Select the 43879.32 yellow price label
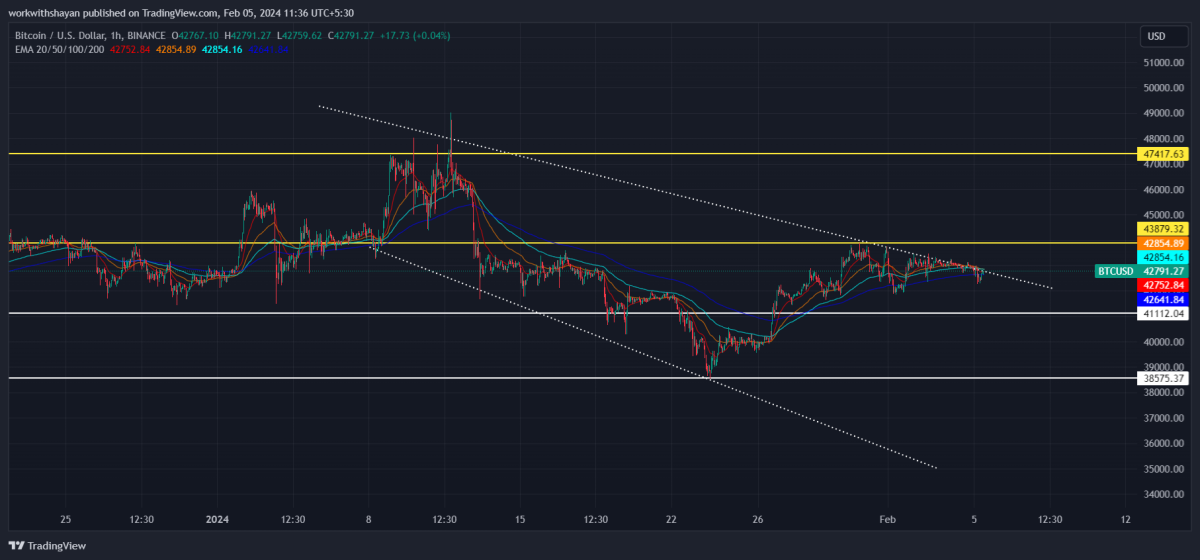The width and height of the screenshot is (1200, 560). 1162,229
